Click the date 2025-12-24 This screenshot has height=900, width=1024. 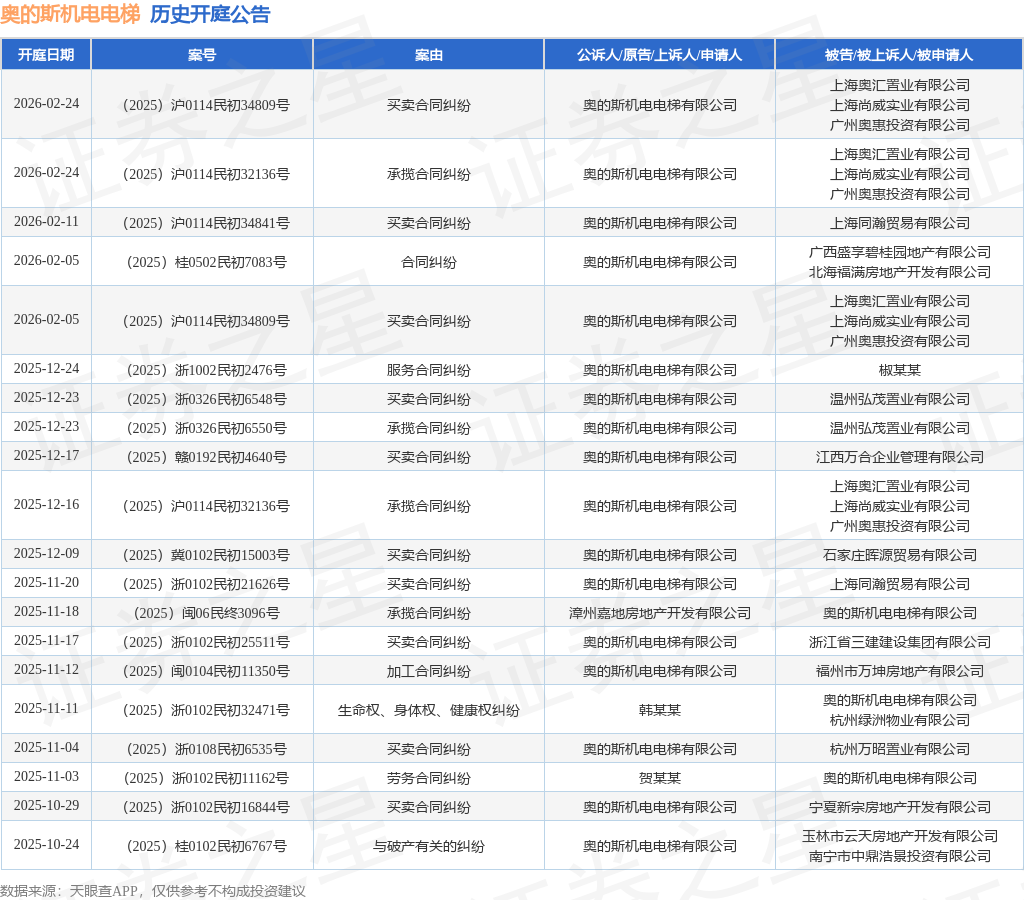pos(46,368)
